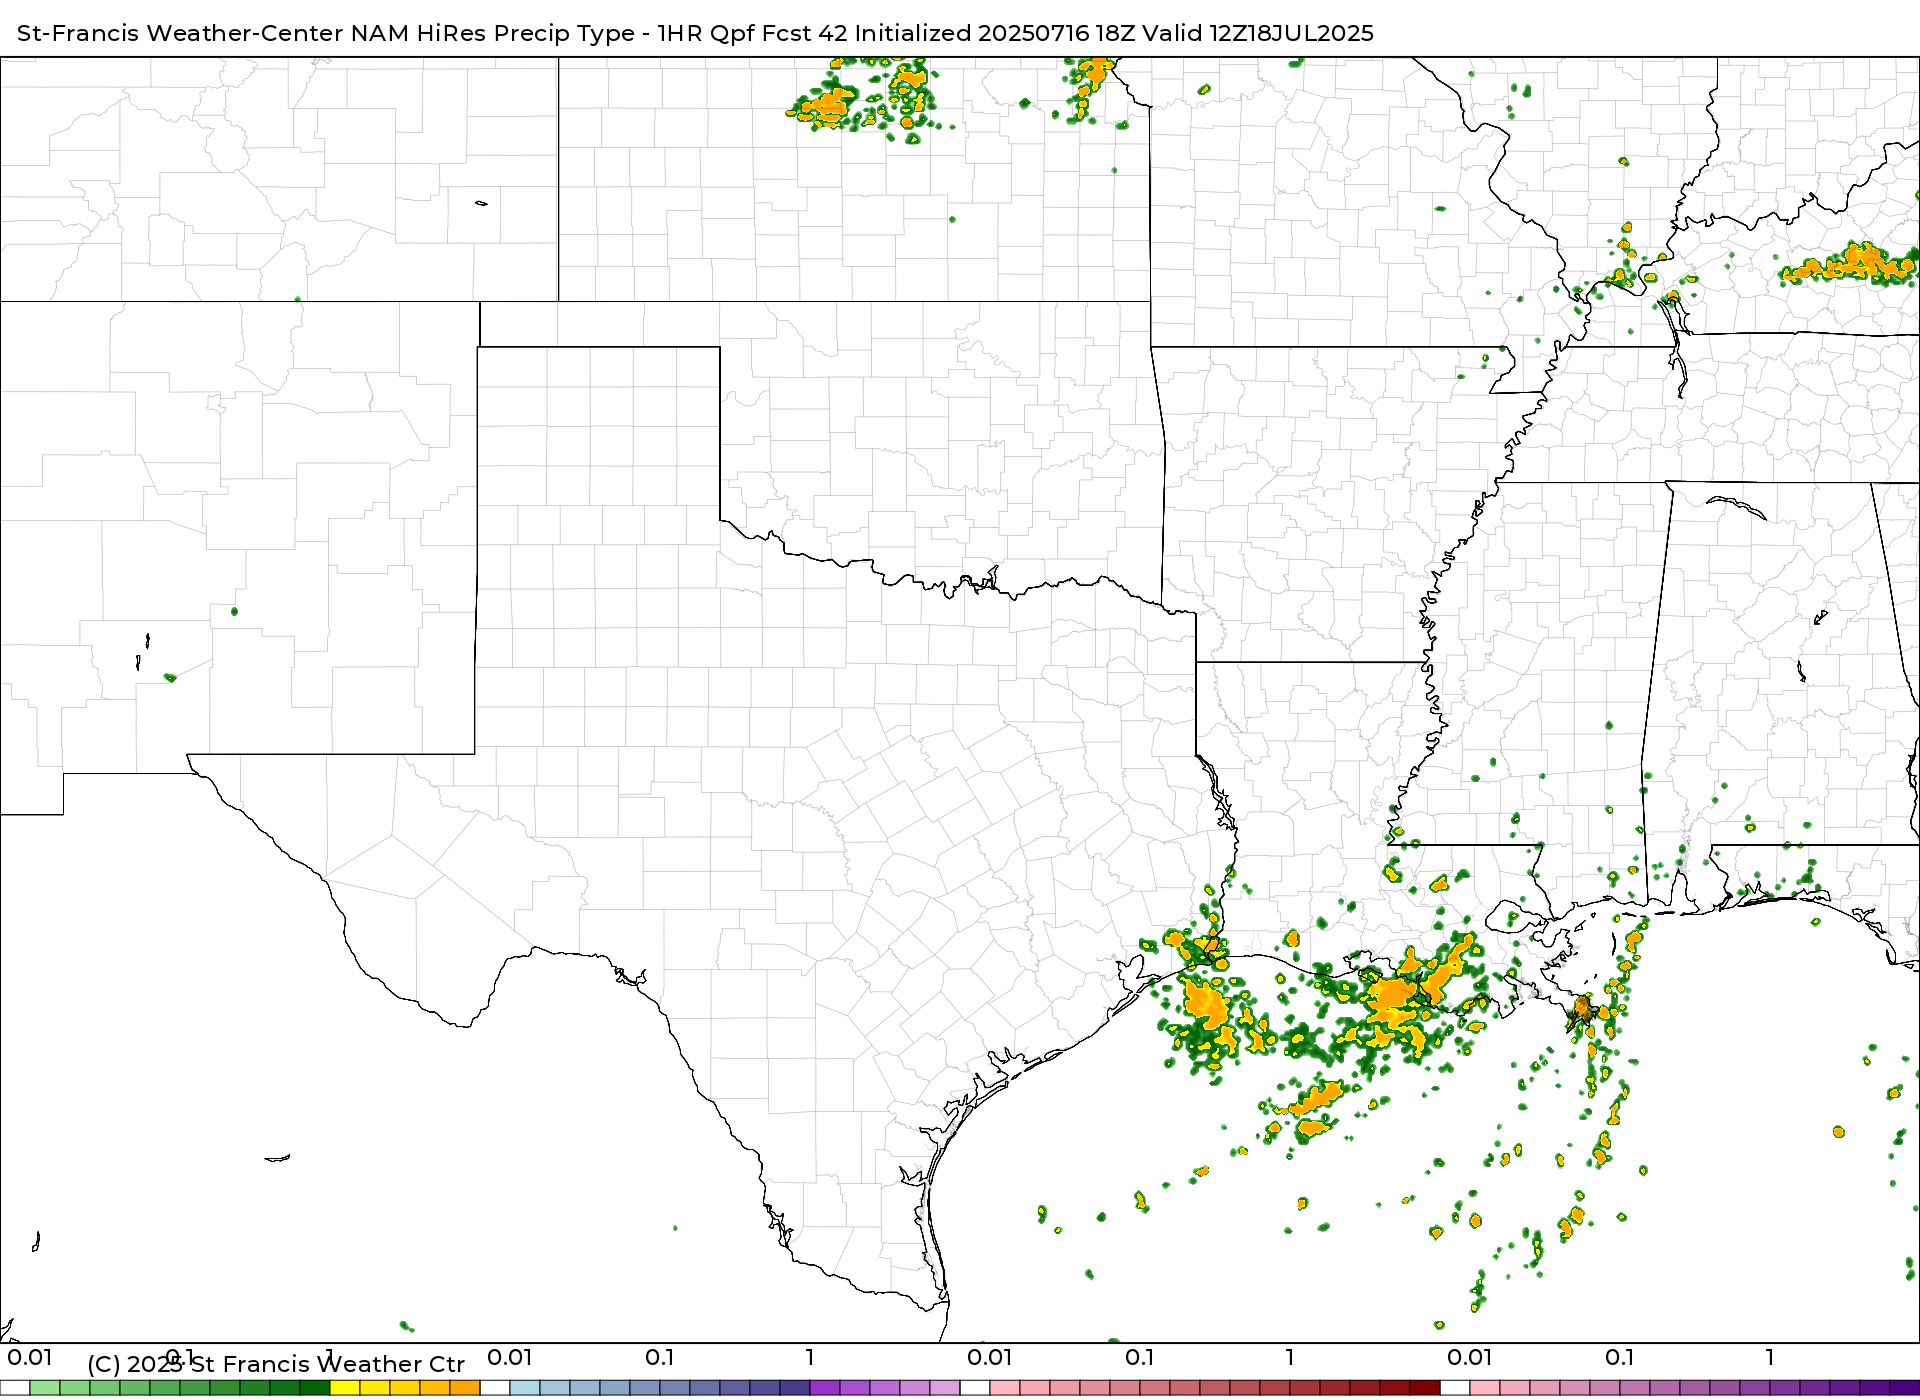Click the 0.1 label above the blue-purple scale
The width and height of the screenshot is (1920, 1400).
tap(660, 1357)
